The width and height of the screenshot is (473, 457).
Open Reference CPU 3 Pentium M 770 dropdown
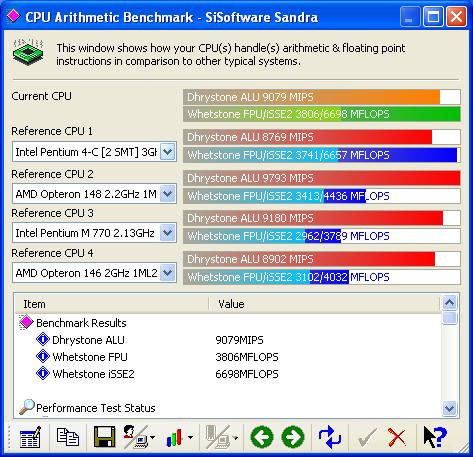click(x=94, y=233)
